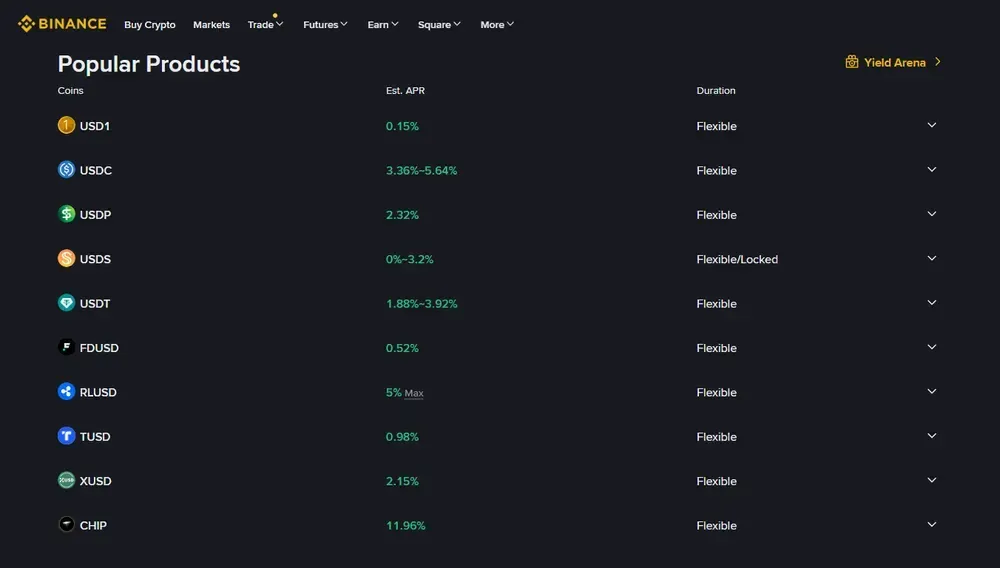Expand the USDC row chevron
This screenshot has height=568, width=1000.
click(x=932, y=170)
